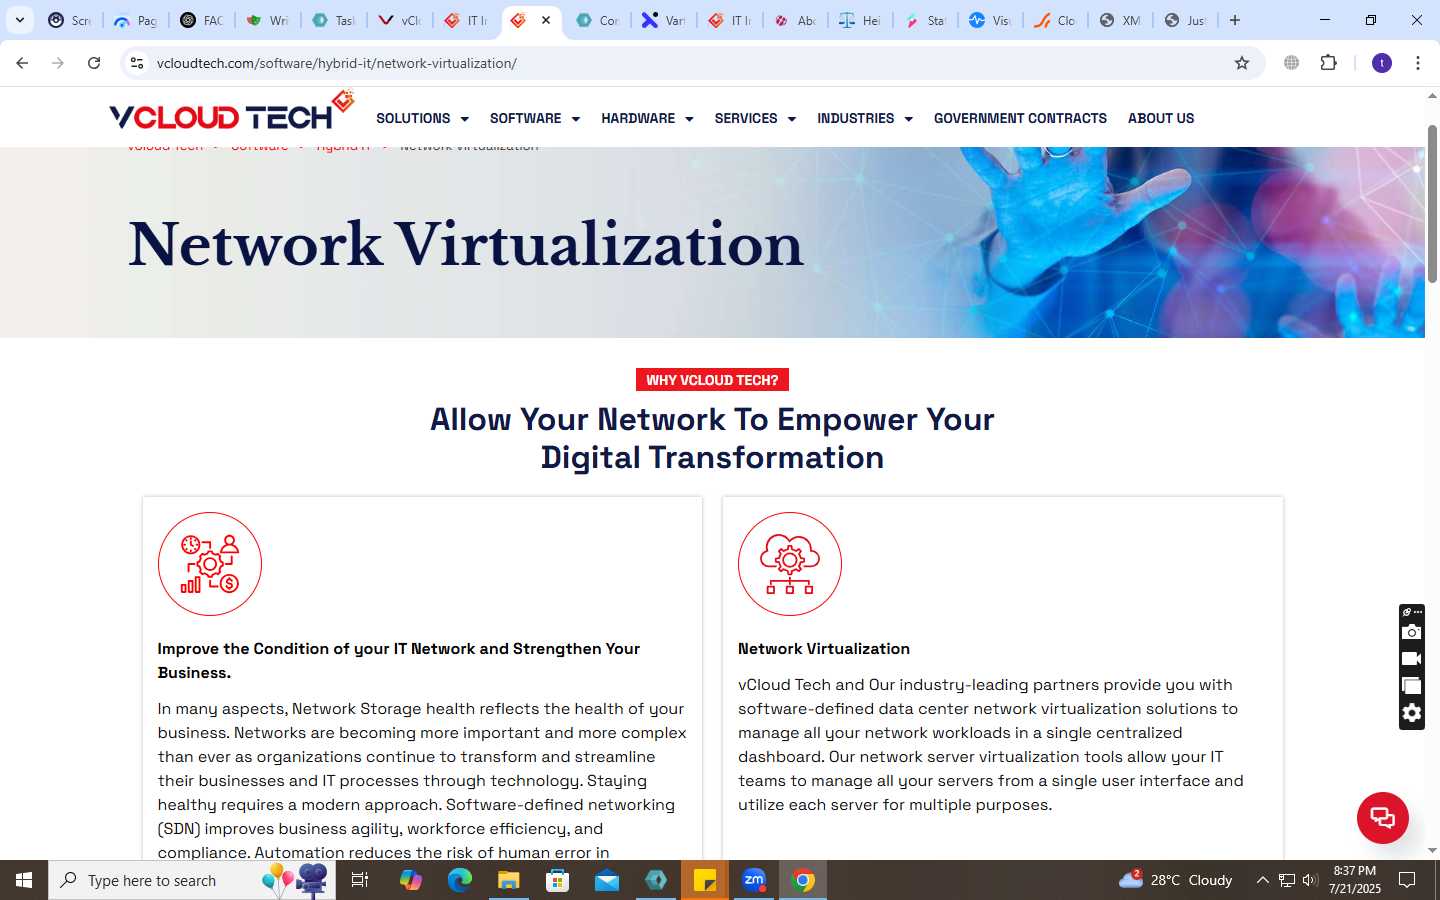Switch to the vClo browser tab
This screenshot has width=1440, height=900.
click(399, 20)
